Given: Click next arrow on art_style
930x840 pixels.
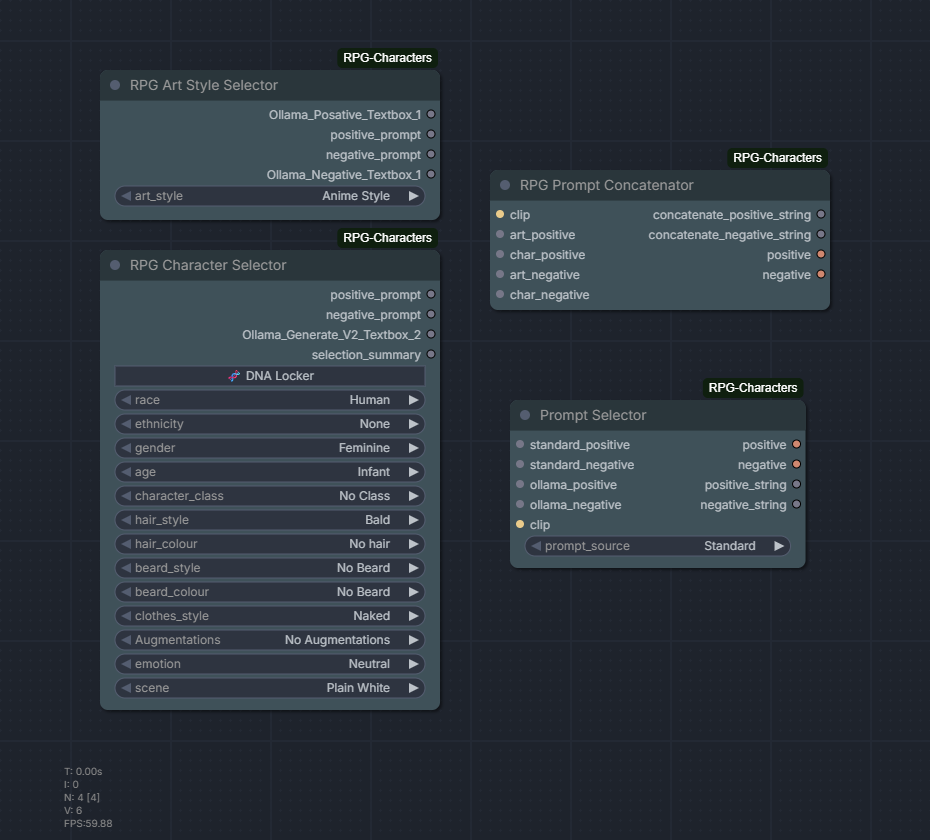Looking at the screenshot, I should [x=414, y=196].
